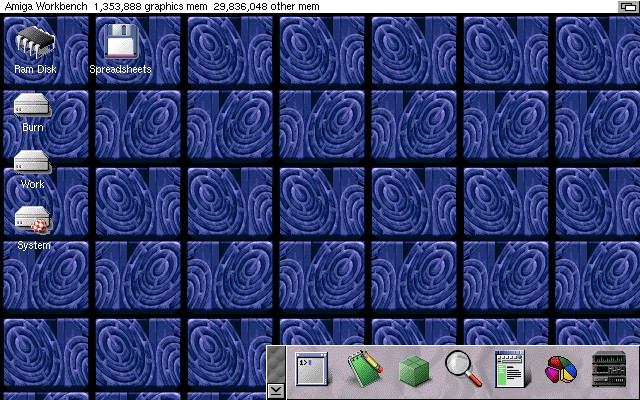This screenshot has height=400, width=640.
Task: Open the colorful palette preferences icon
Action: [x=559, y=370]
